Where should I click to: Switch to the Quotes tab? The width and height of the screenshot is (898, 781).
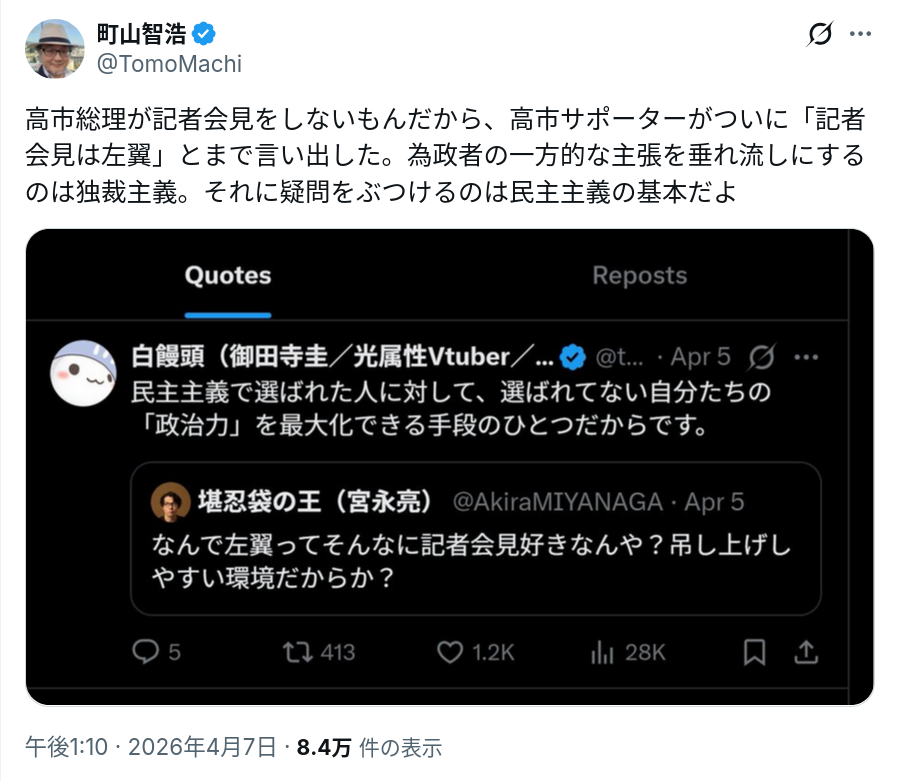(x=228, y=276)
